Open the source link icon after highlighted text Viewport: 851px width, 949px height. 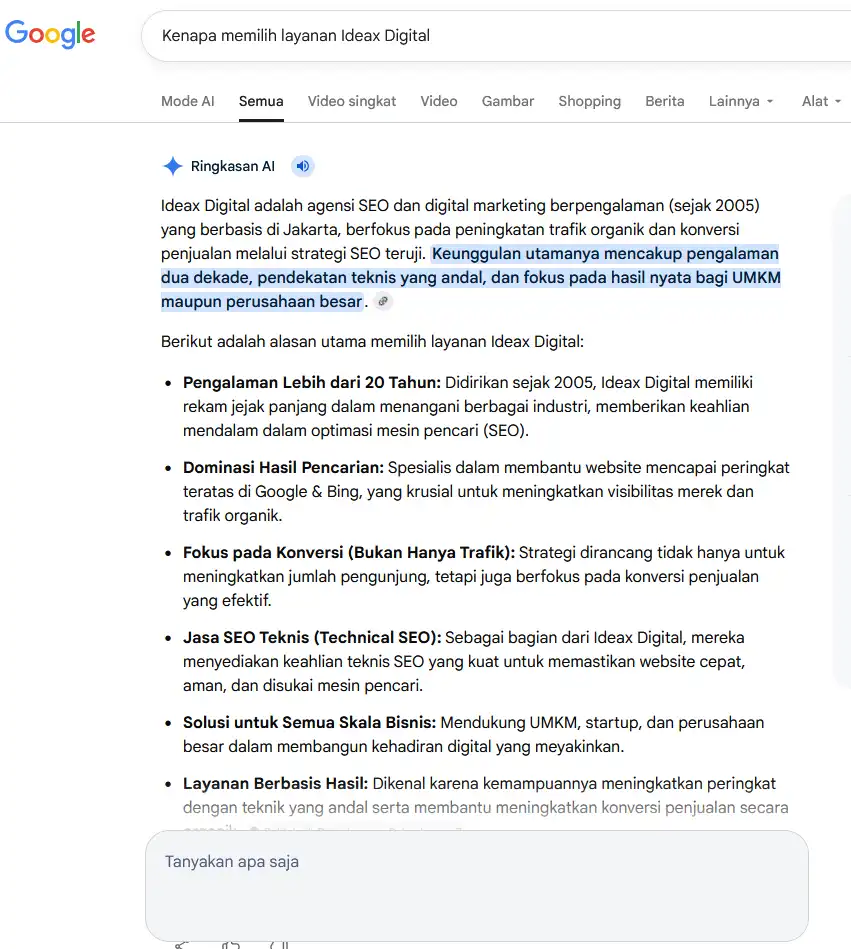[x=383, y=301]
